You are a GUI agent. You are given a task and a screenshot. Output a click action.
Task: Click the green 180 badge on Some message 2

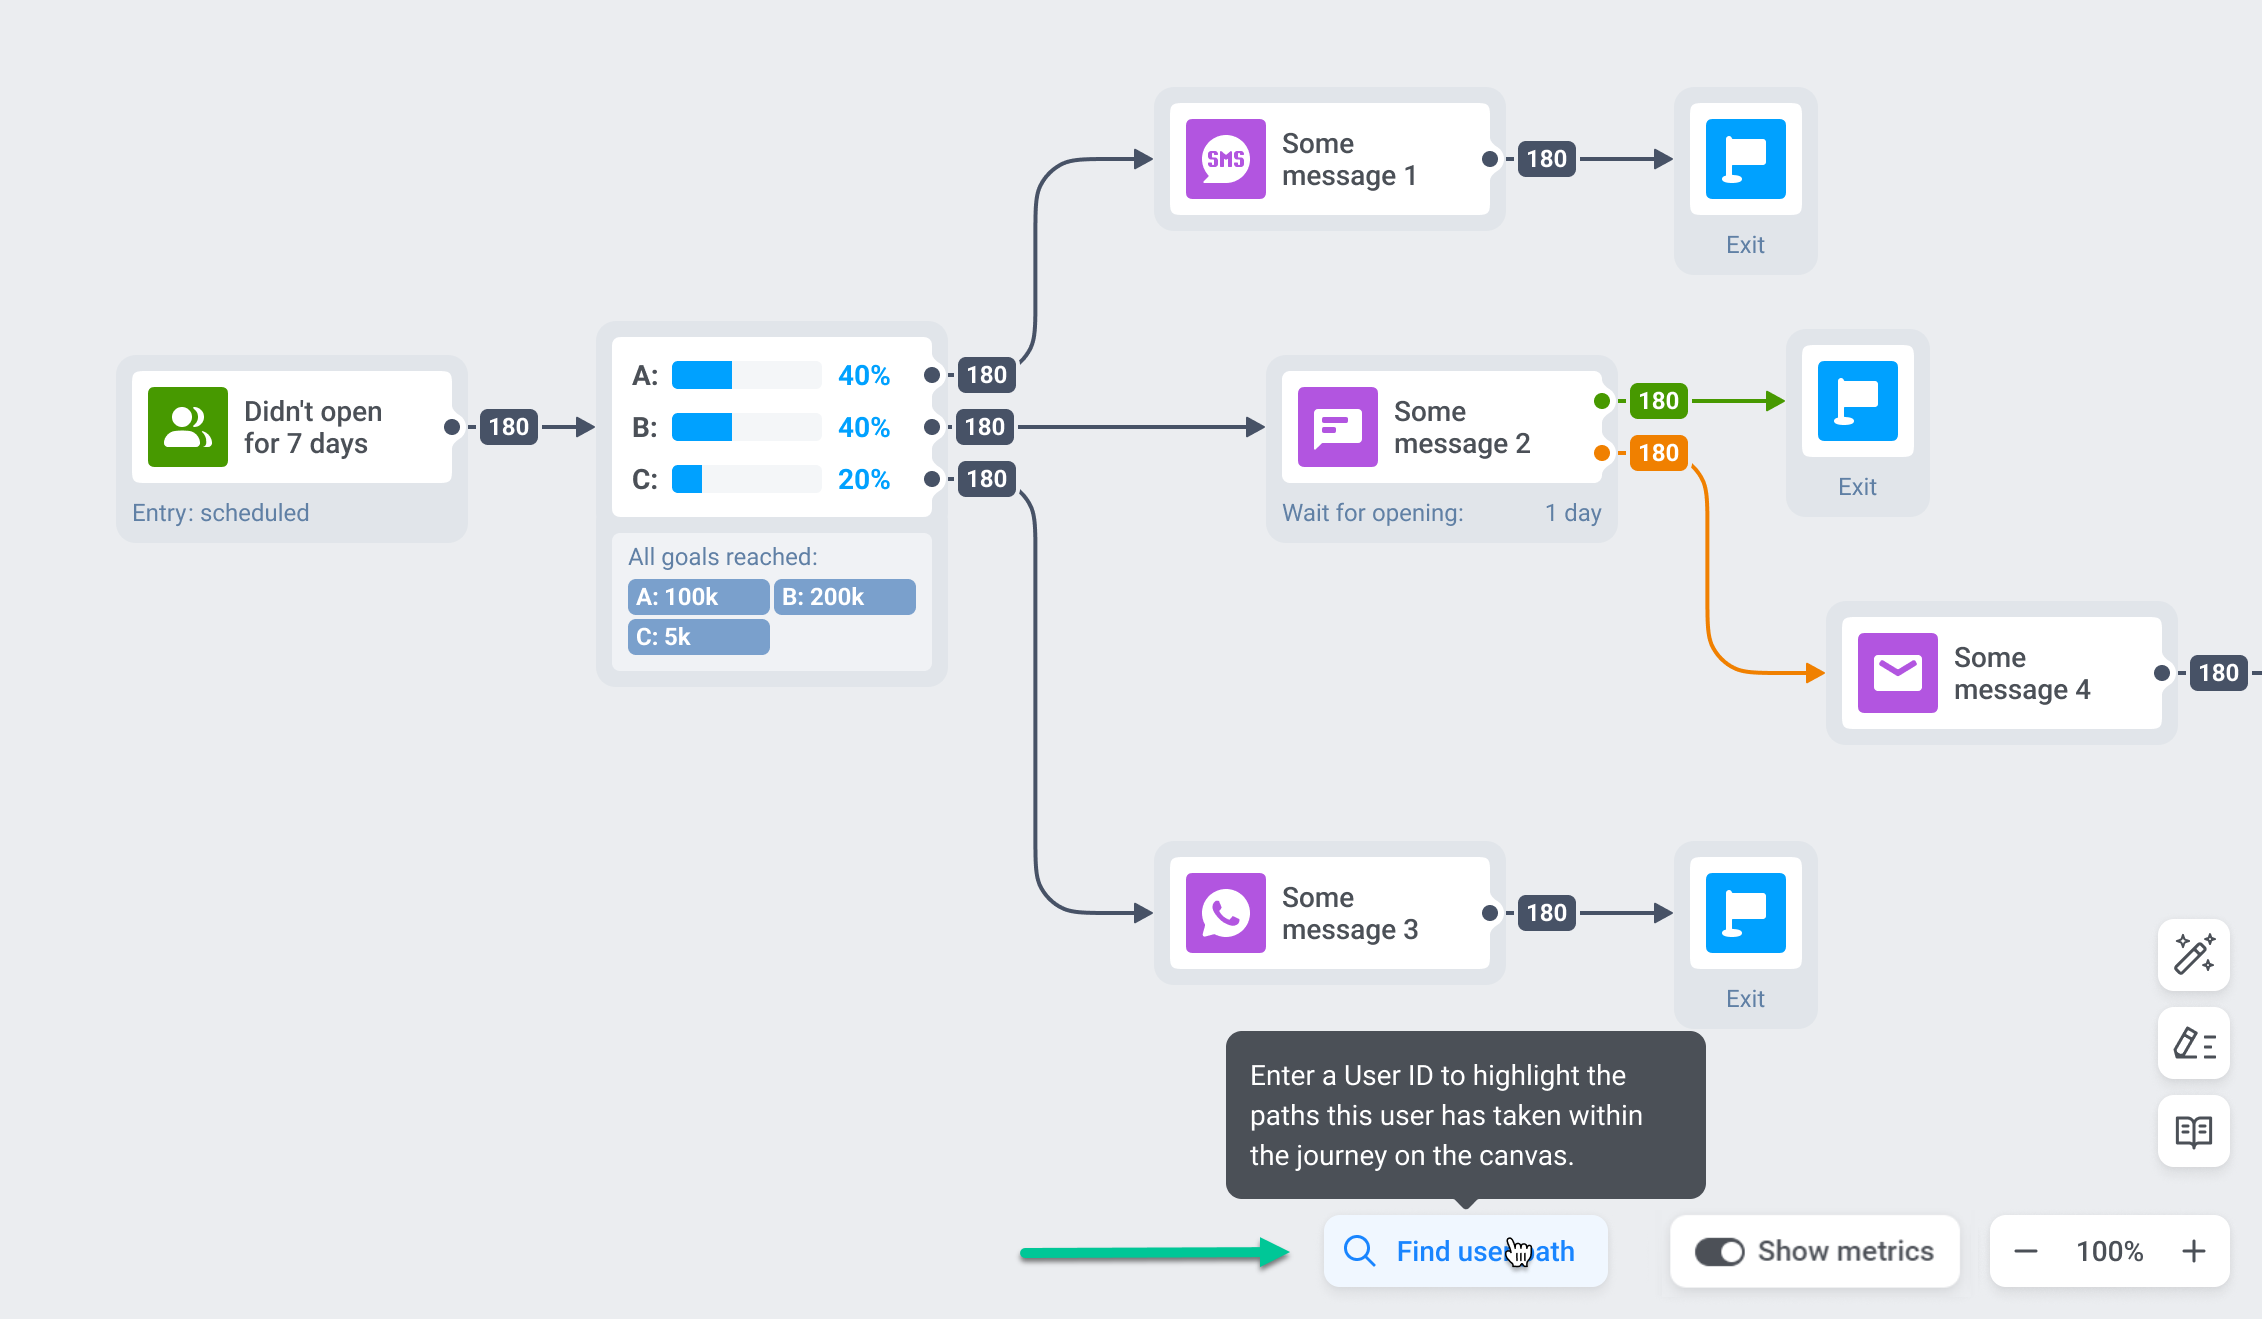[1658, 401]
